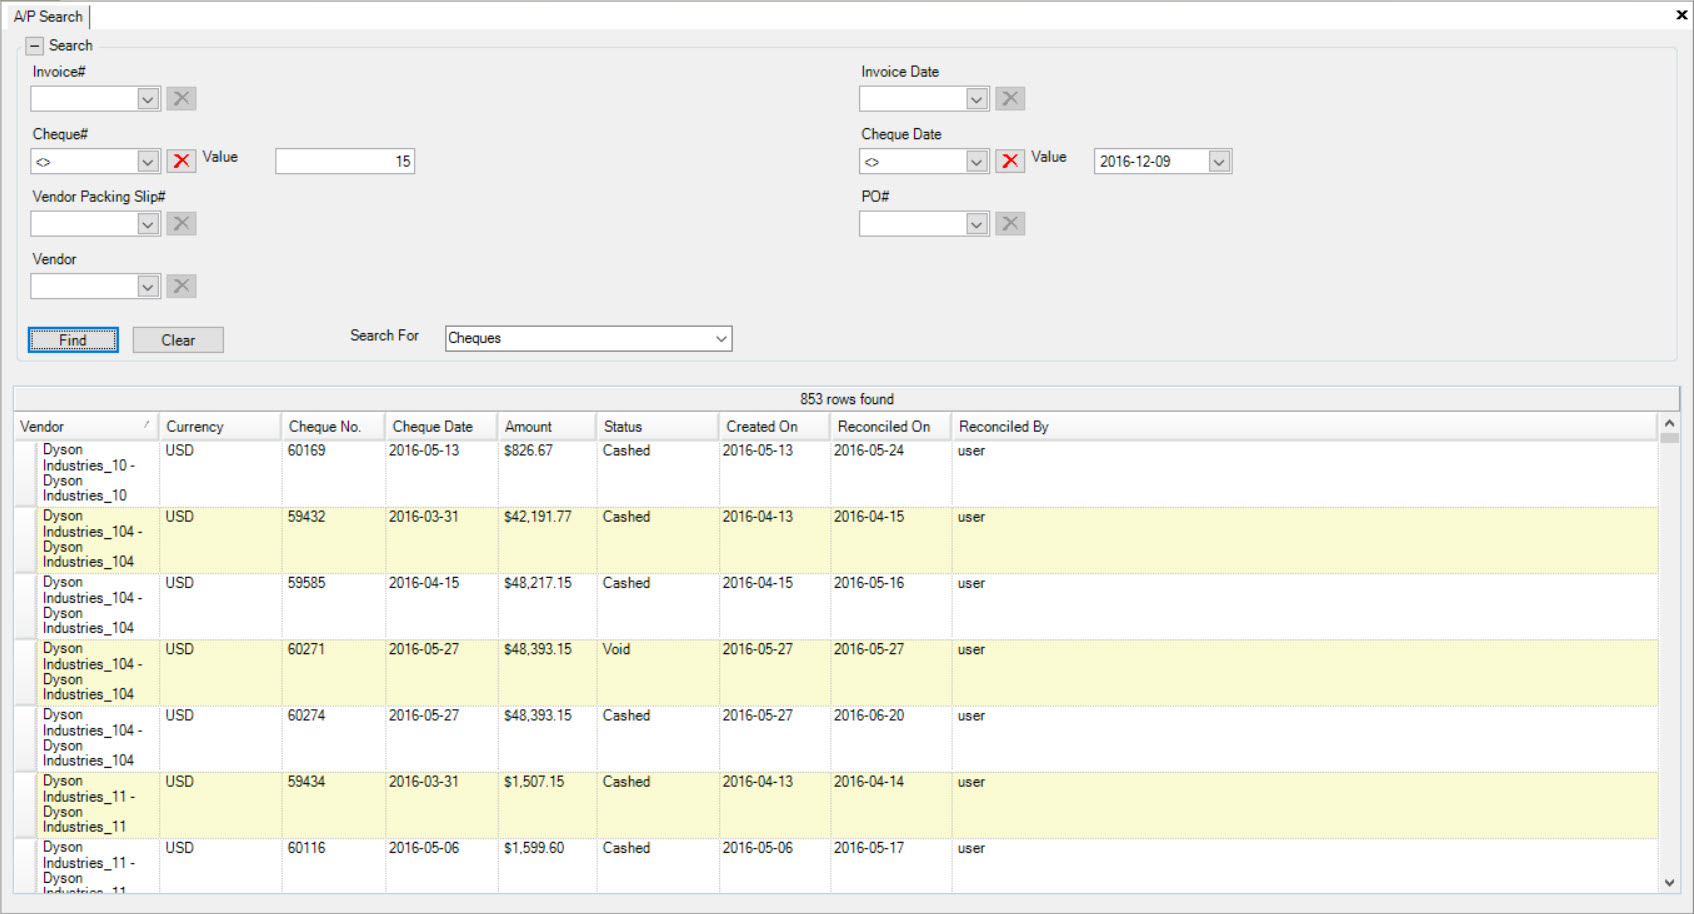This screenshot has width=1694, height=914.
Task: Click Reconciled On date 2016-05-24
Action: [x=891, y=474]
